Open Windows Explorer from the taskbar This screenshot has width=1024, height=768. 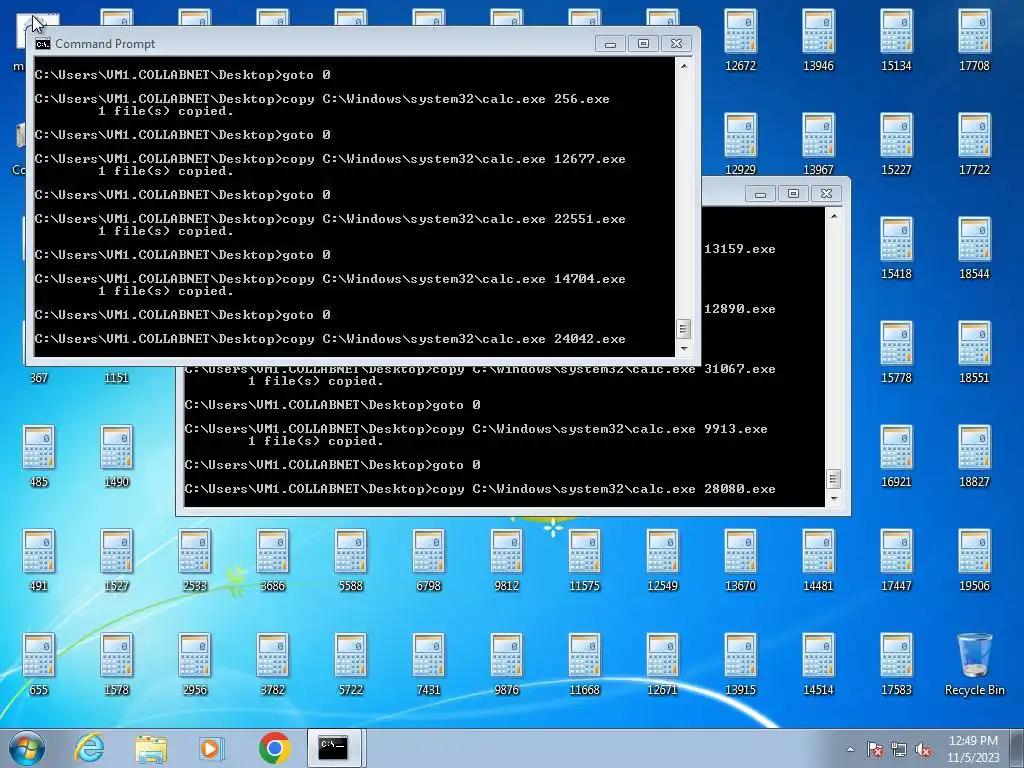(151, 748)
